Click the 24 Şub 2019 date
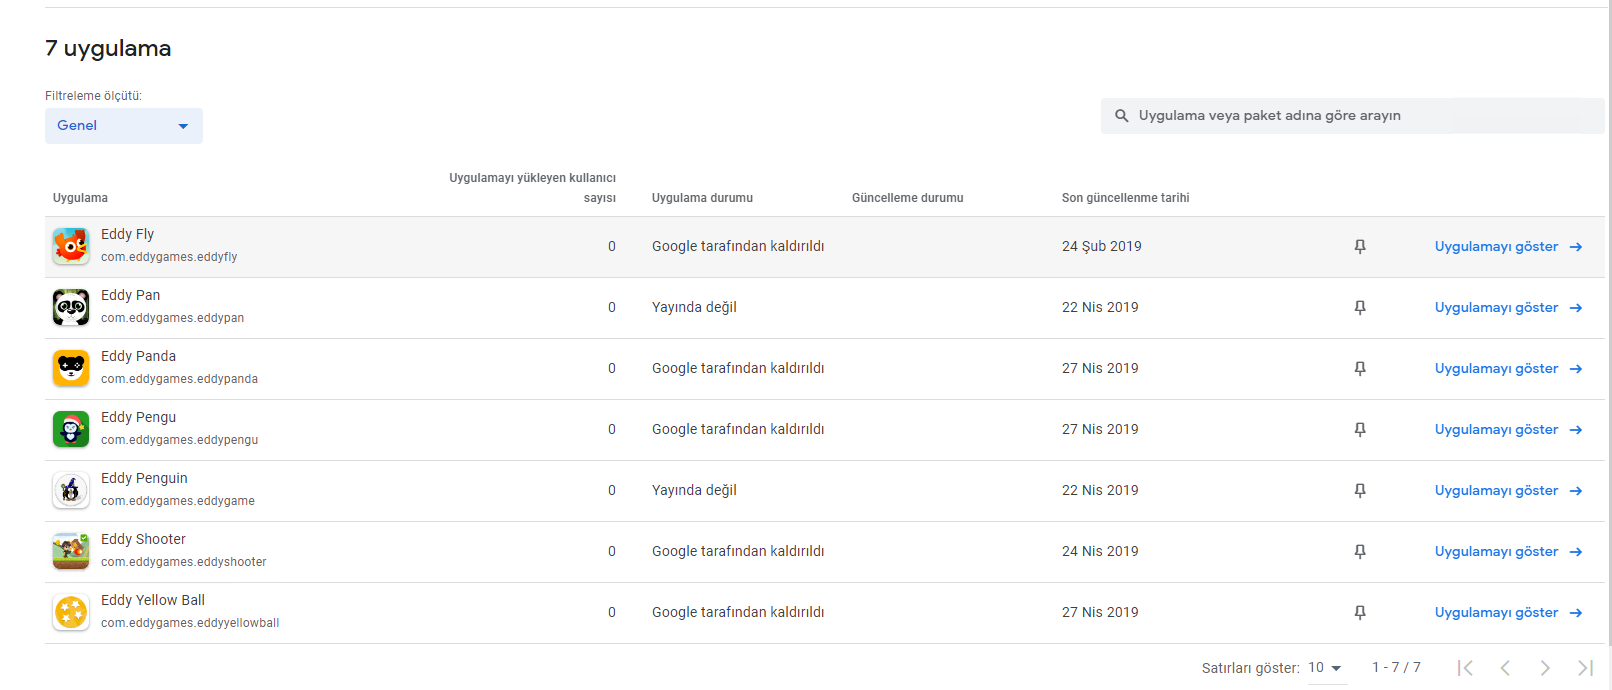This screenshot has width=1612, height=690. pos(1101,246)
